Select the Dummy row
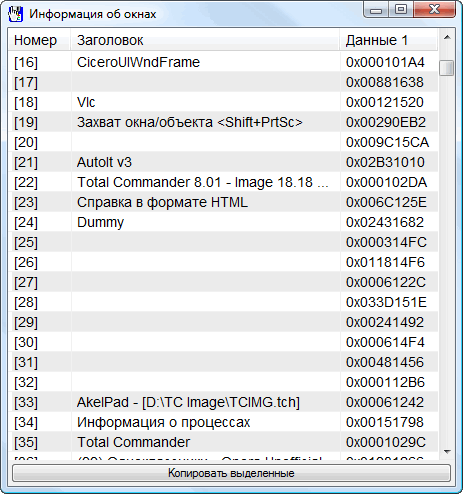 point(223,222)
